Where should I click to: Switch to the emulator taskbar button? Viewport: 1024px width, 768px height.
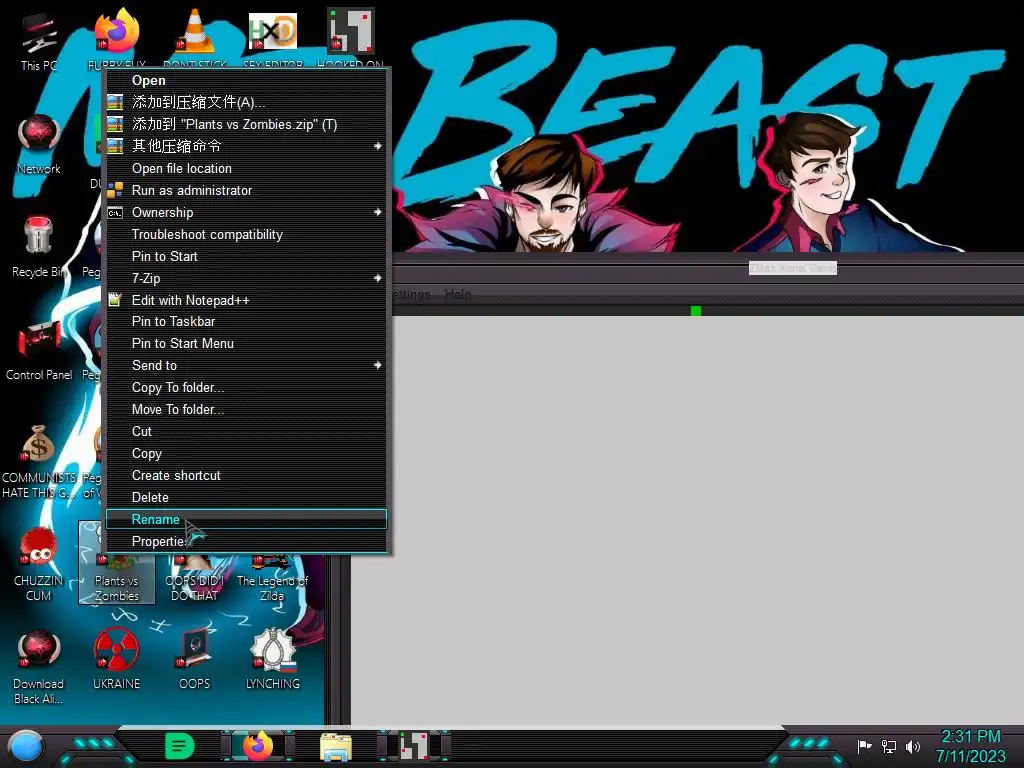click(414, 746)
